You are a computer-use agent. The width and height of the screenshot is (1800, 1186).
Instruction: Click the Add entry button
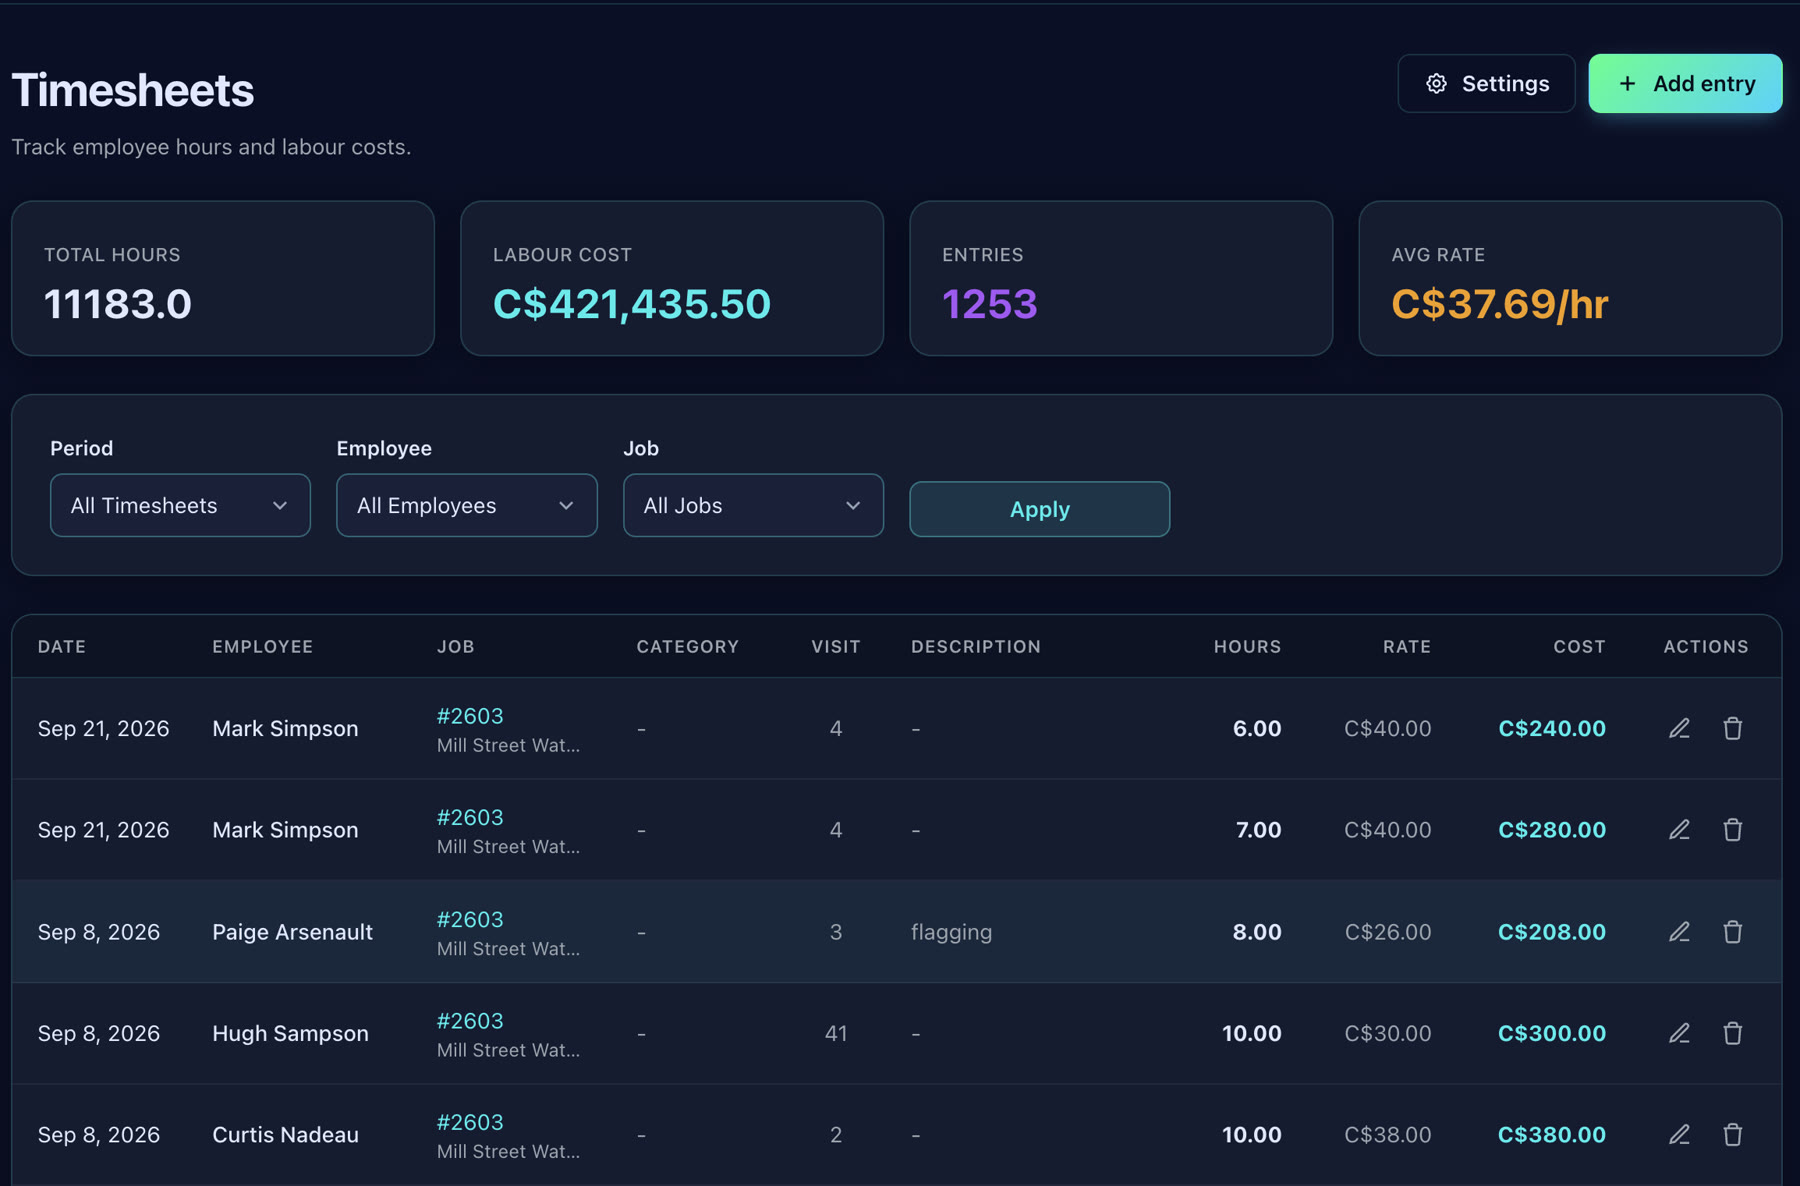tap(1685, 83)
